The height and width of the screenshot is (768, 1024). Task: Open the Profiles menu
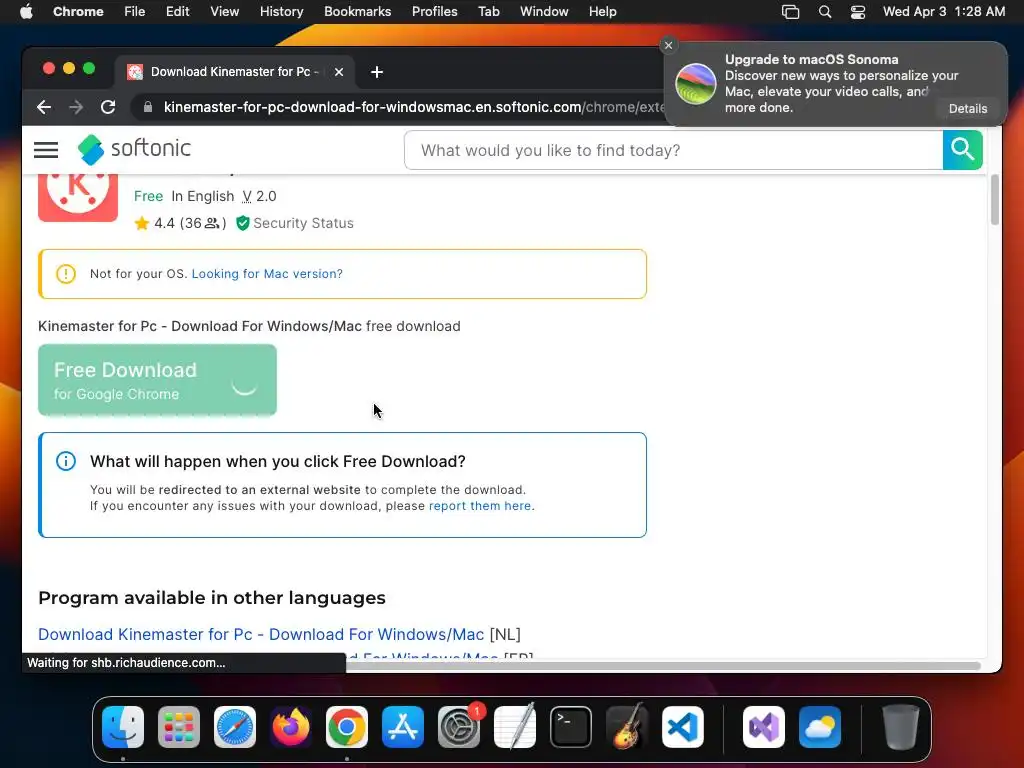(434, 12)
